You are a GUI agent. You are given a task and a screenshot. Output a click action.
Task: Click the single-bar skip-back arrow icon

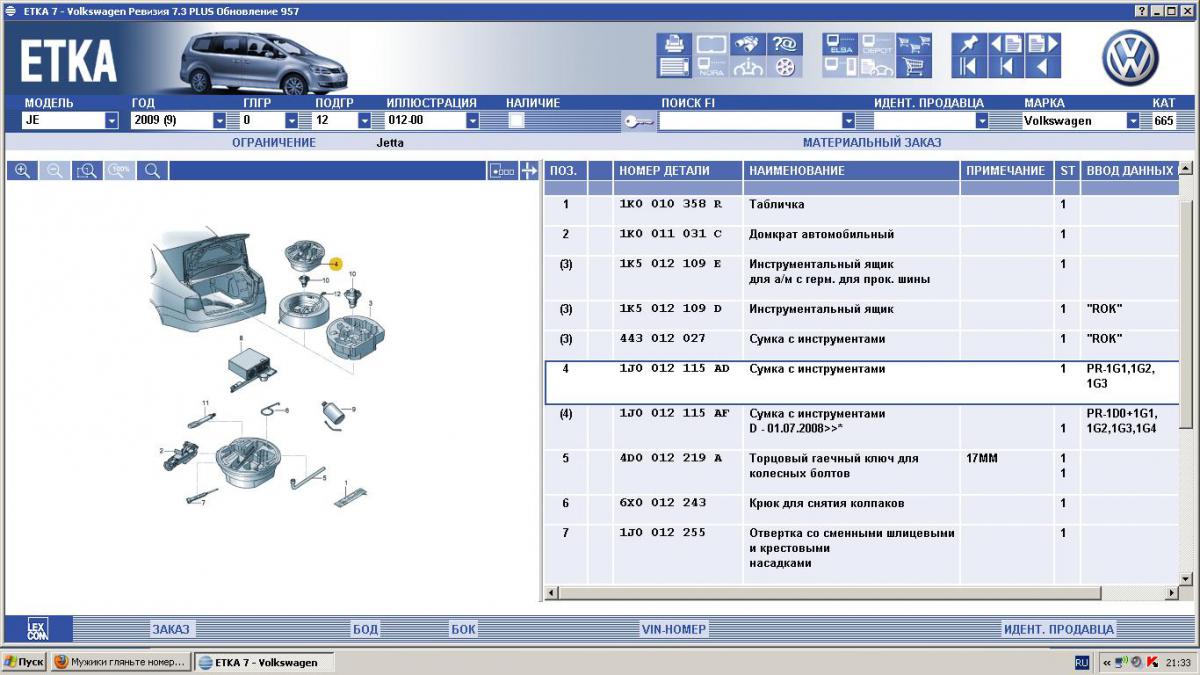[1006, 67]
